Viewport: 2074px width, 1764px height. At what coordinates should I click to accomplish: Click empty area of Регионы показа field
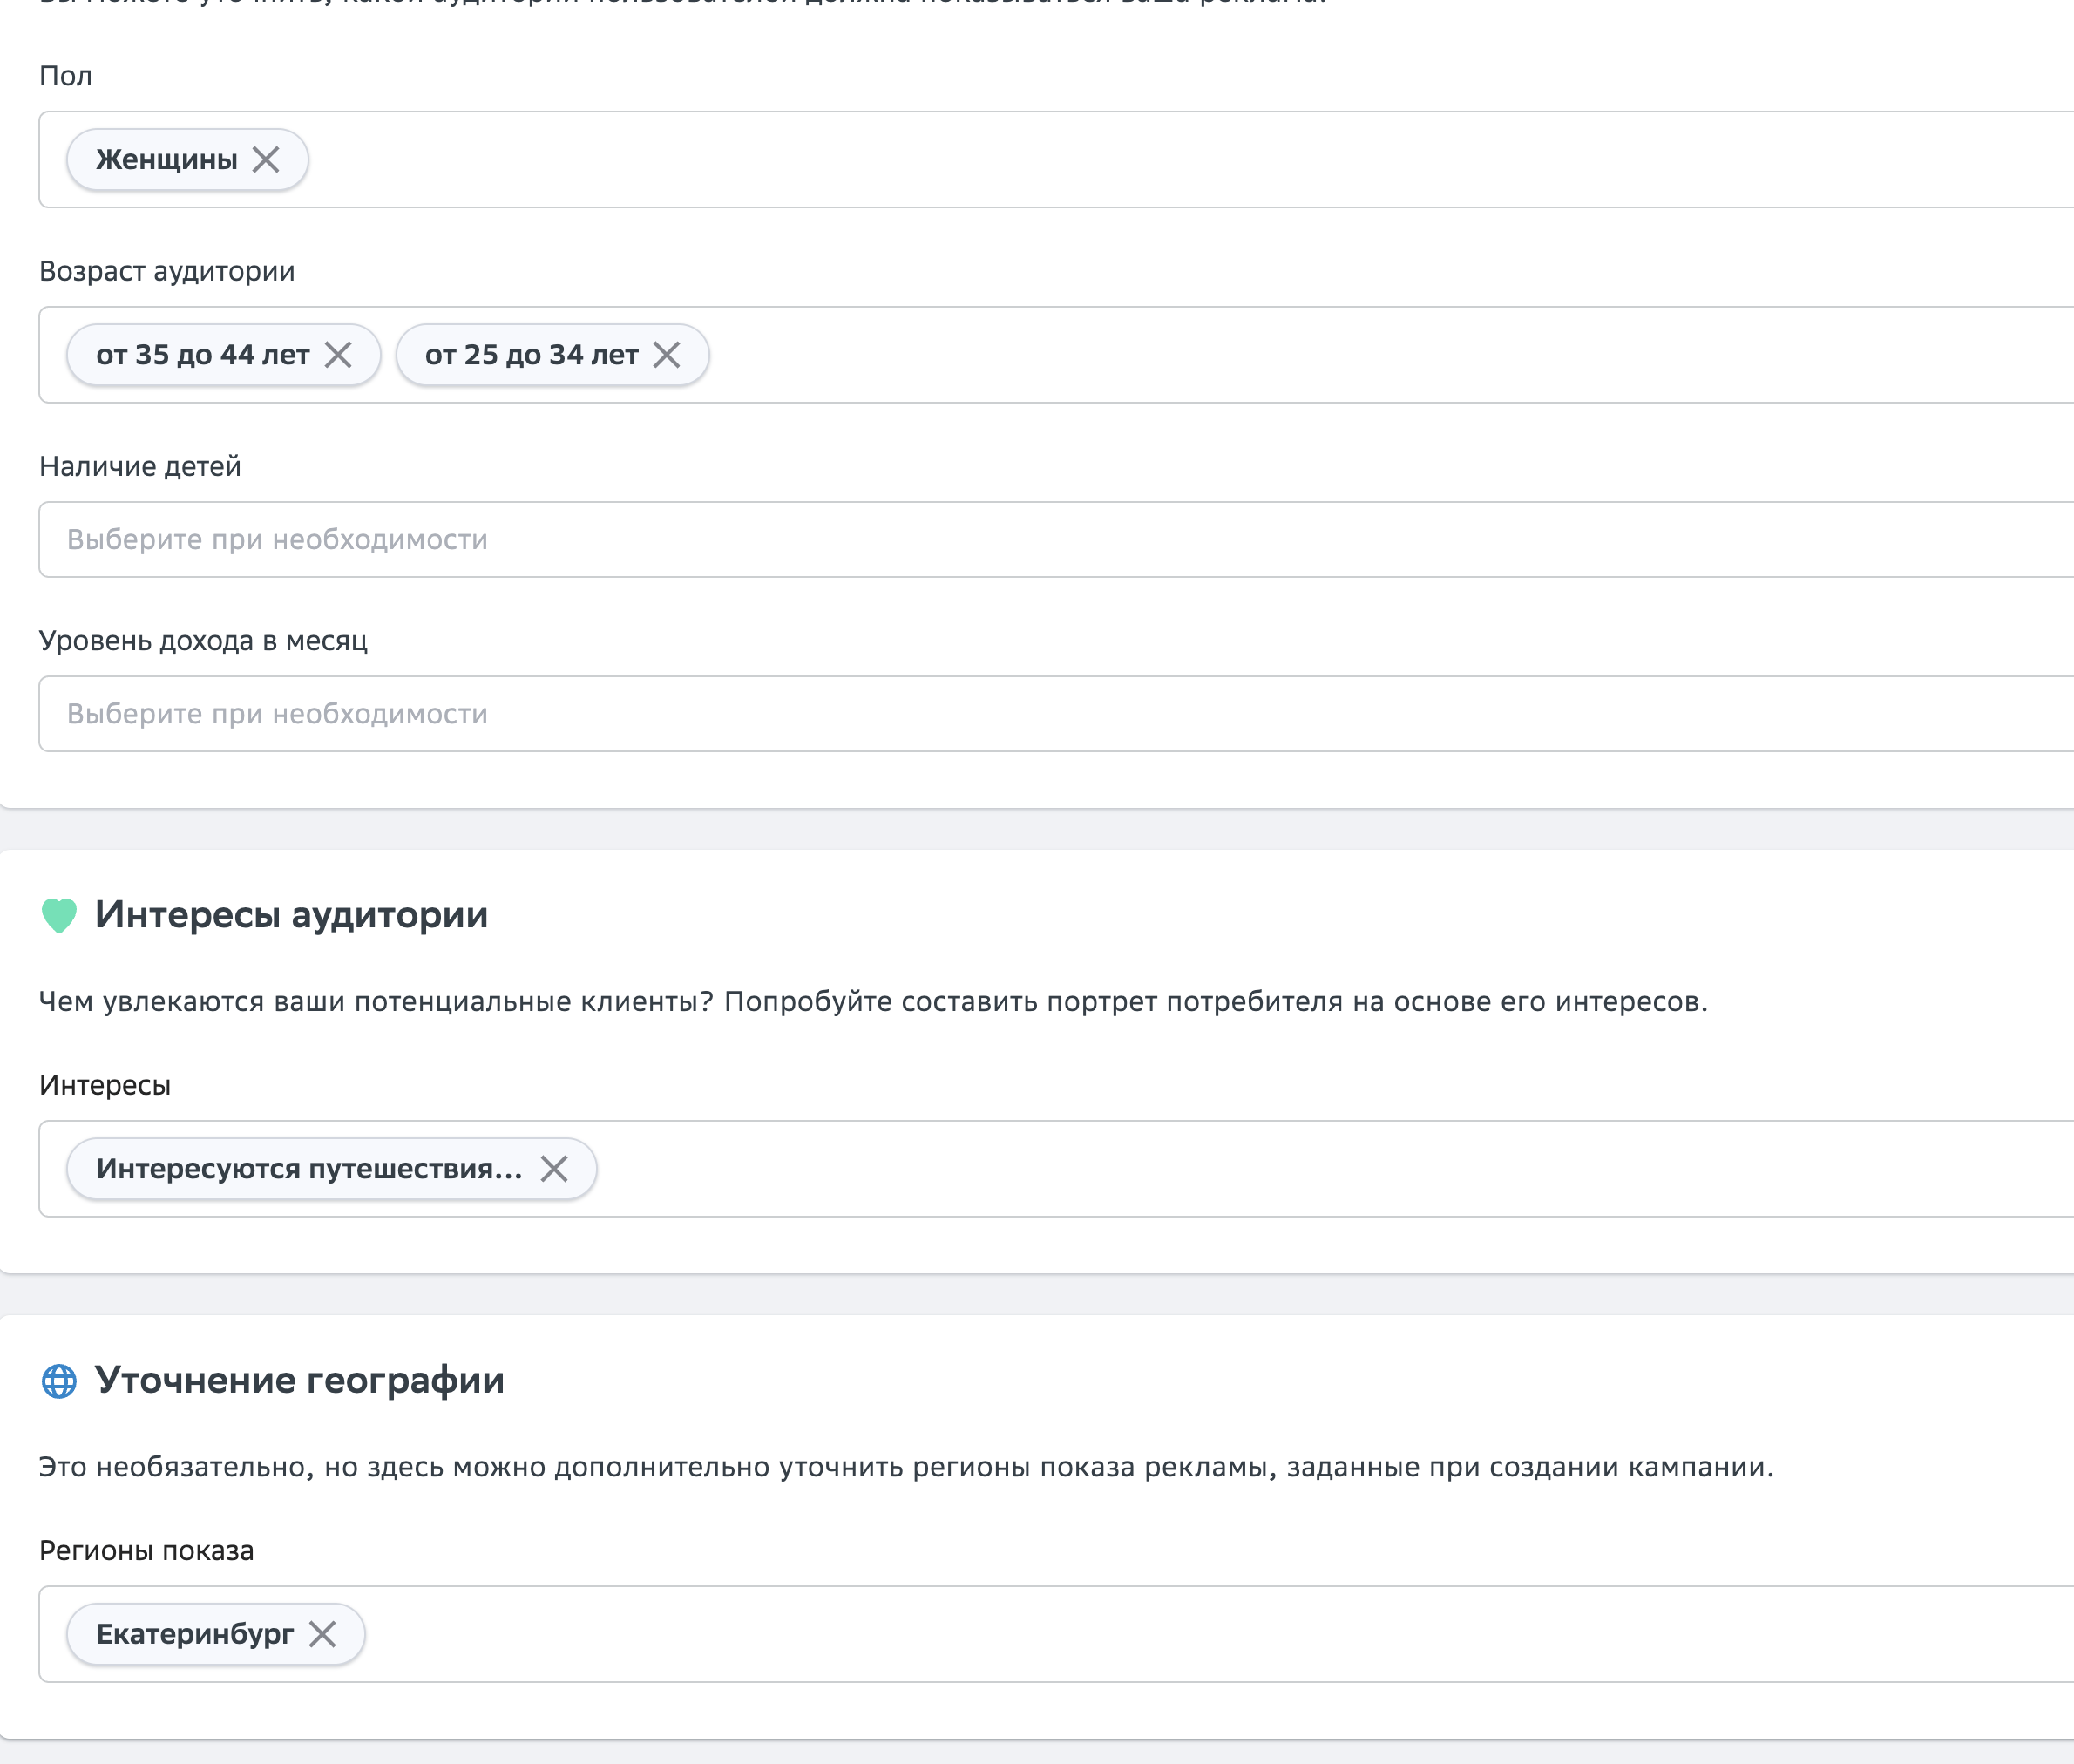point(1200,1634)
